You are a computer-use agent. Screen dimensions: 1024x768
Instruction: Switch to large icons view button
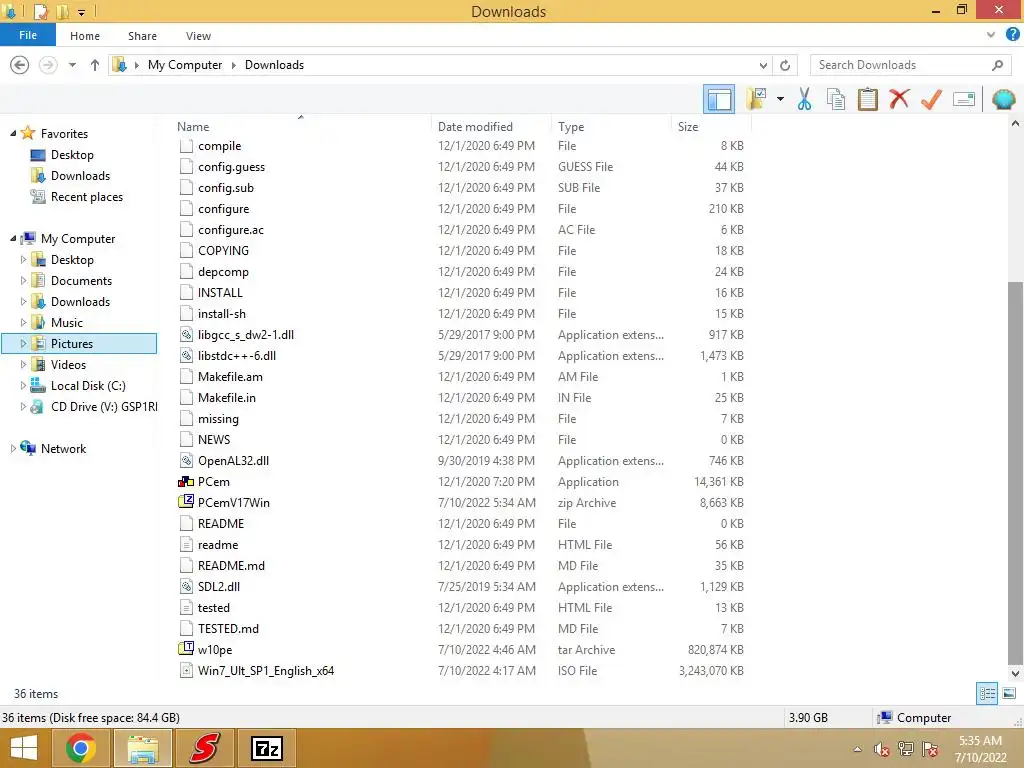(1009, 693)
